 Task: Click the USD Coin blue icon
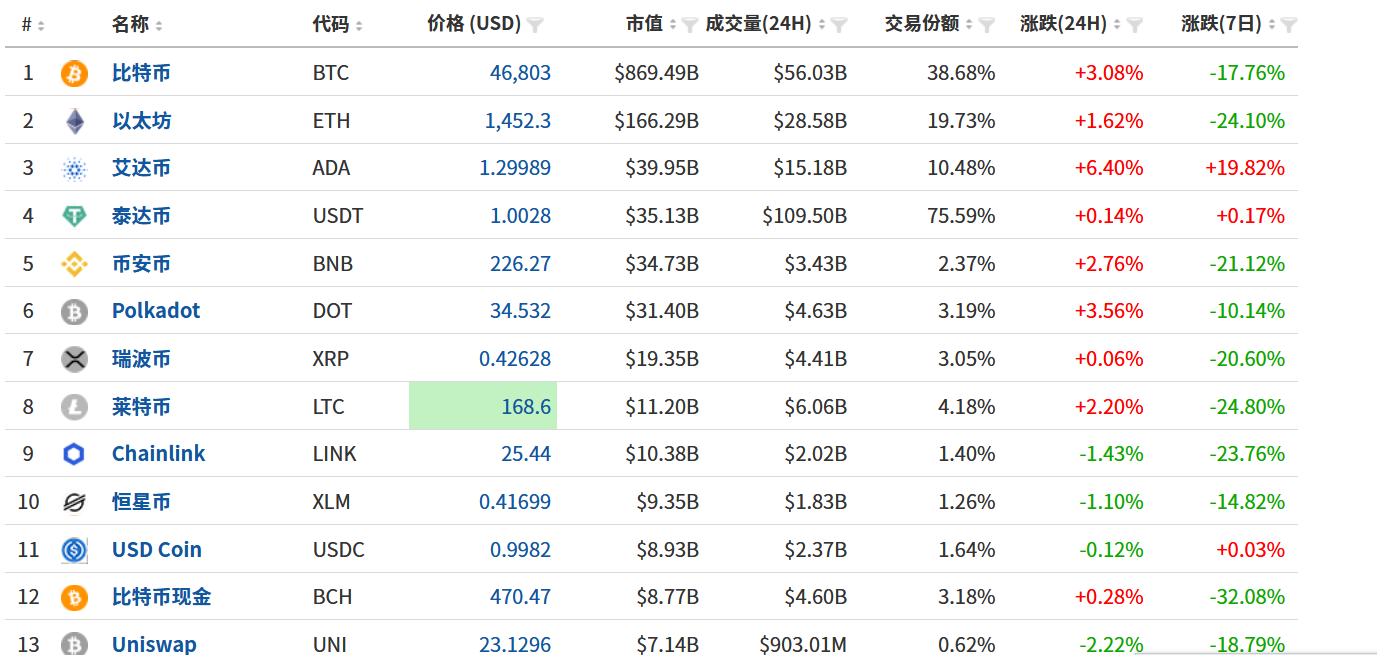74,550
